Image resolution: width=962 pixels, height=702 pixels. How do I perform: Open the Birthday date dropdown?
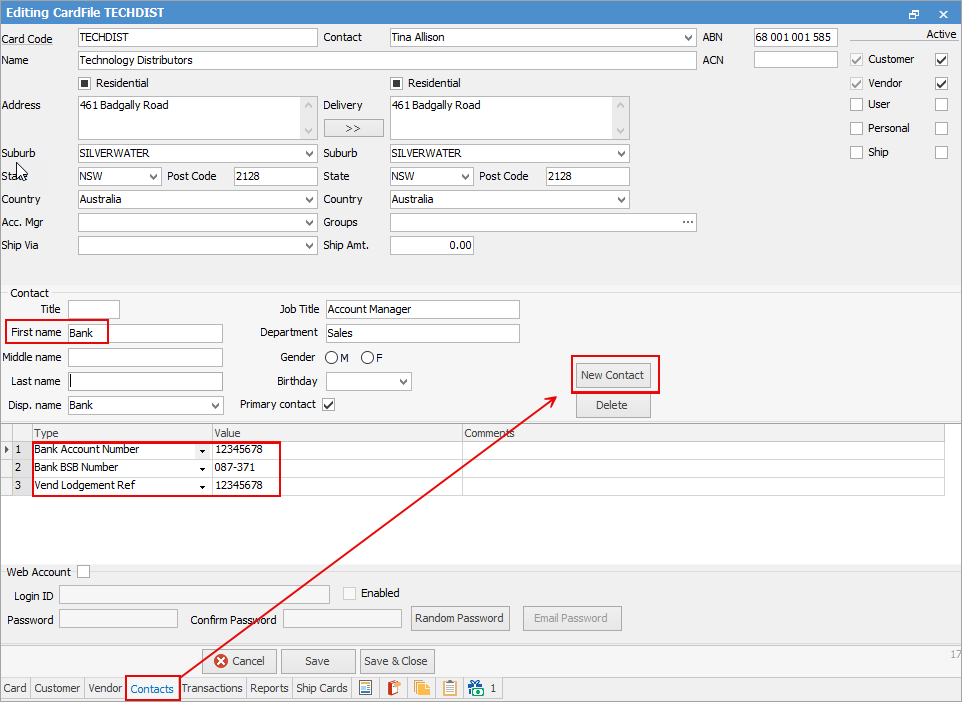click(403, 382)
